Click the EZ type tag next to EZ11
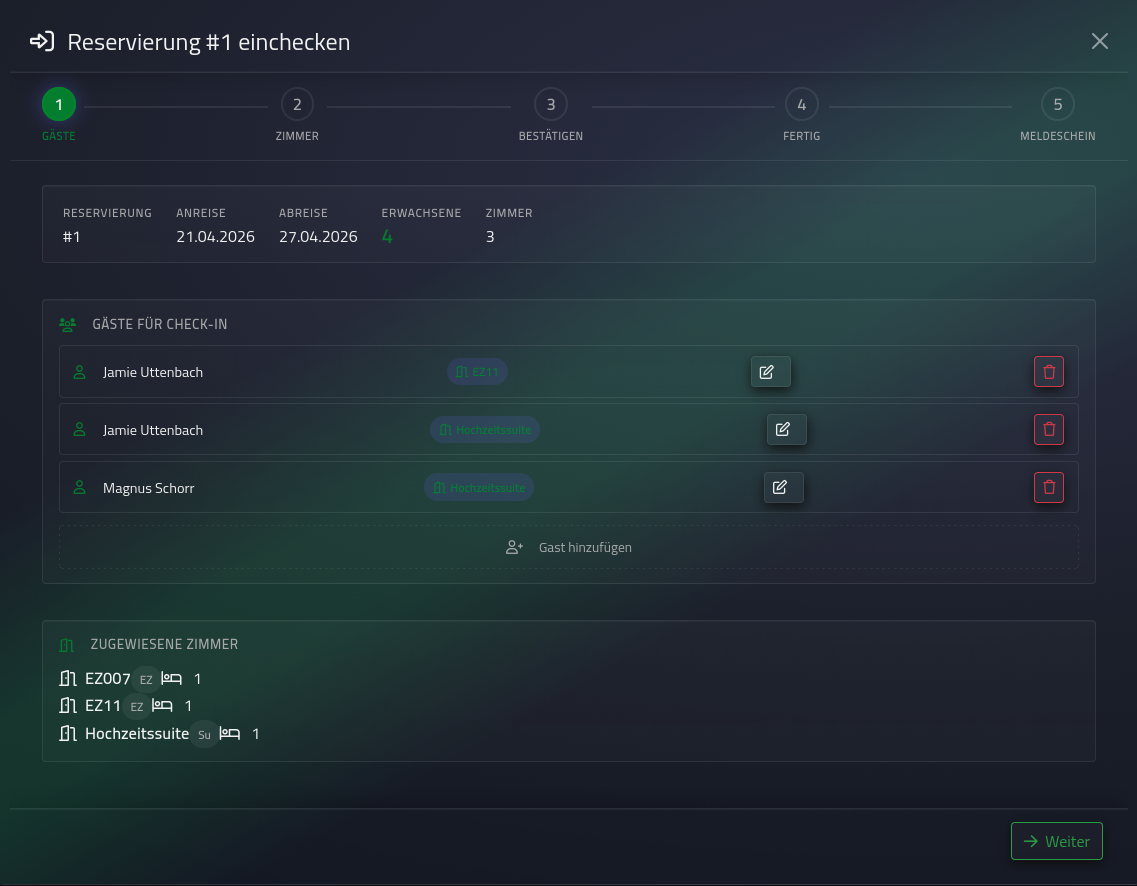 coord(137,706)
